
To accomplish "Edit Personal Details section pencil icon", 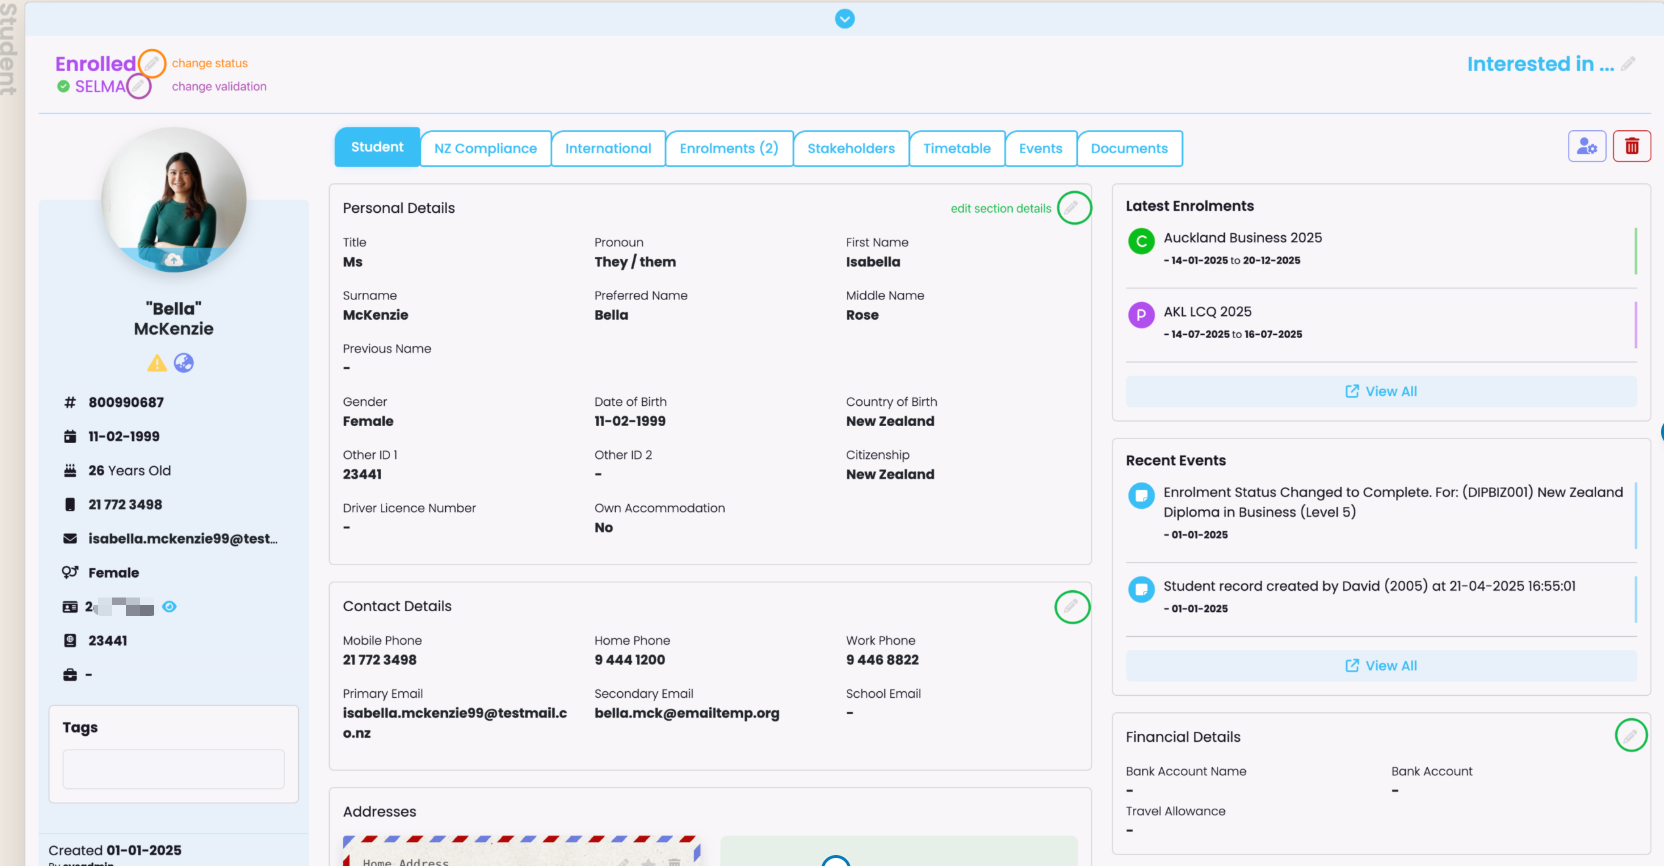I will tap(1073, 208).
